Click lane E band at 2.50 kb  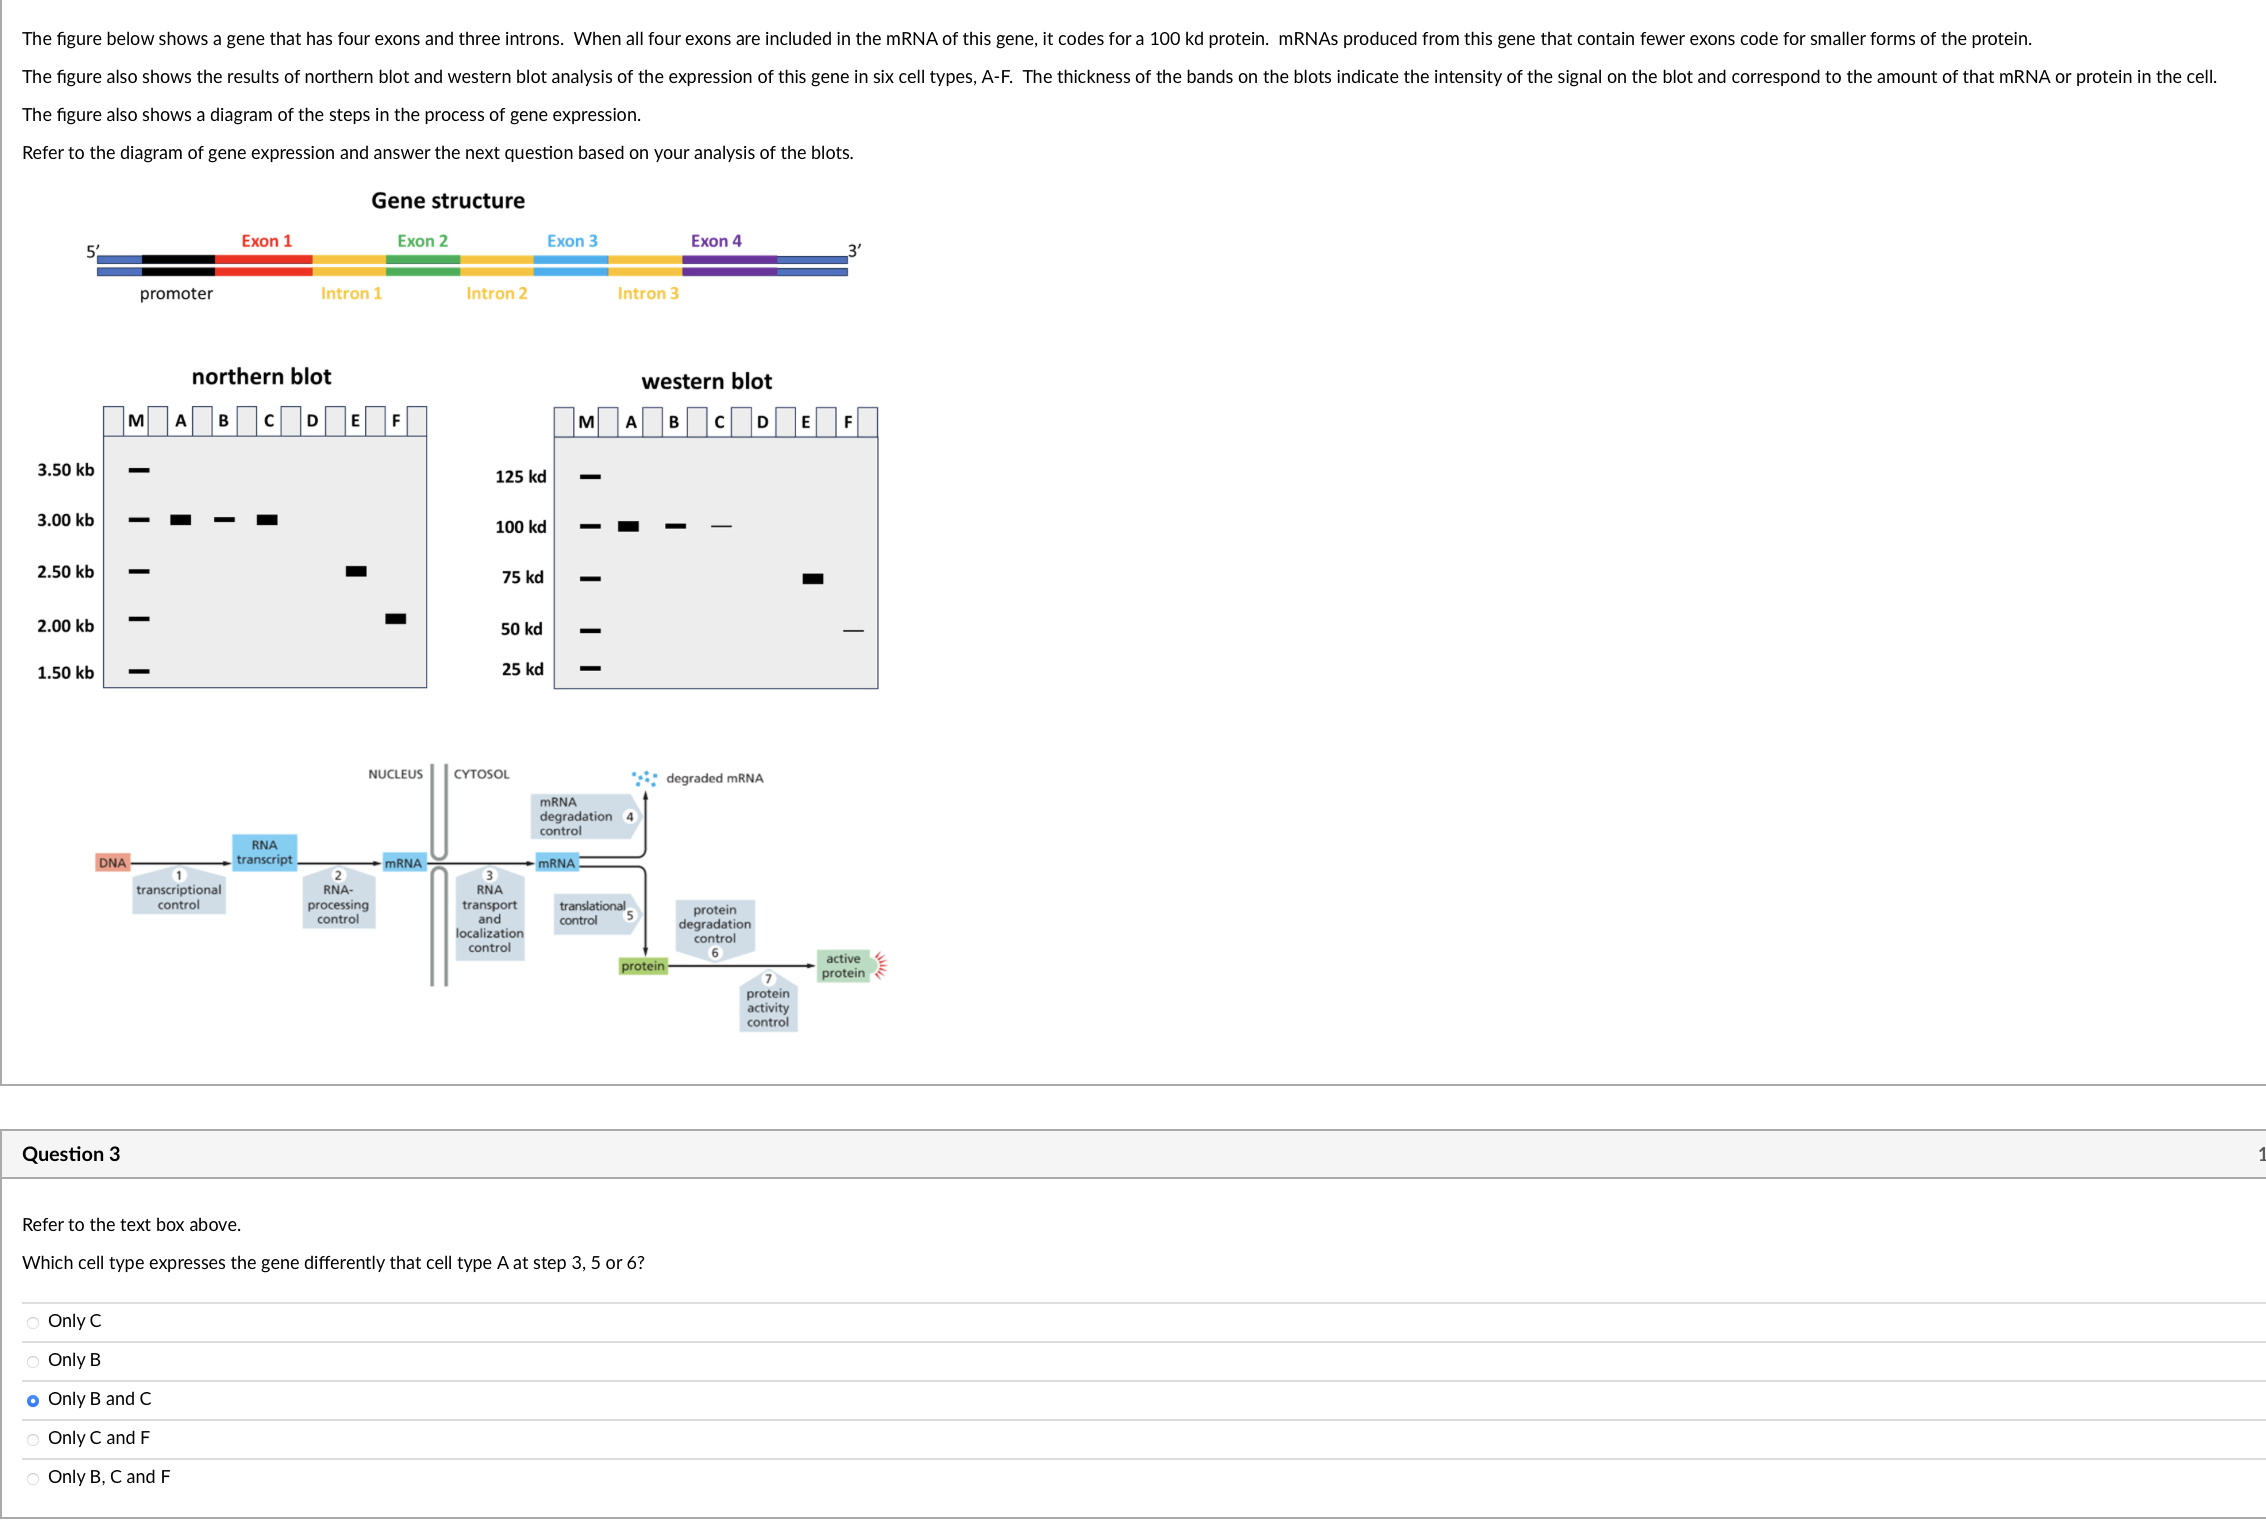click(x=356, y=571)
